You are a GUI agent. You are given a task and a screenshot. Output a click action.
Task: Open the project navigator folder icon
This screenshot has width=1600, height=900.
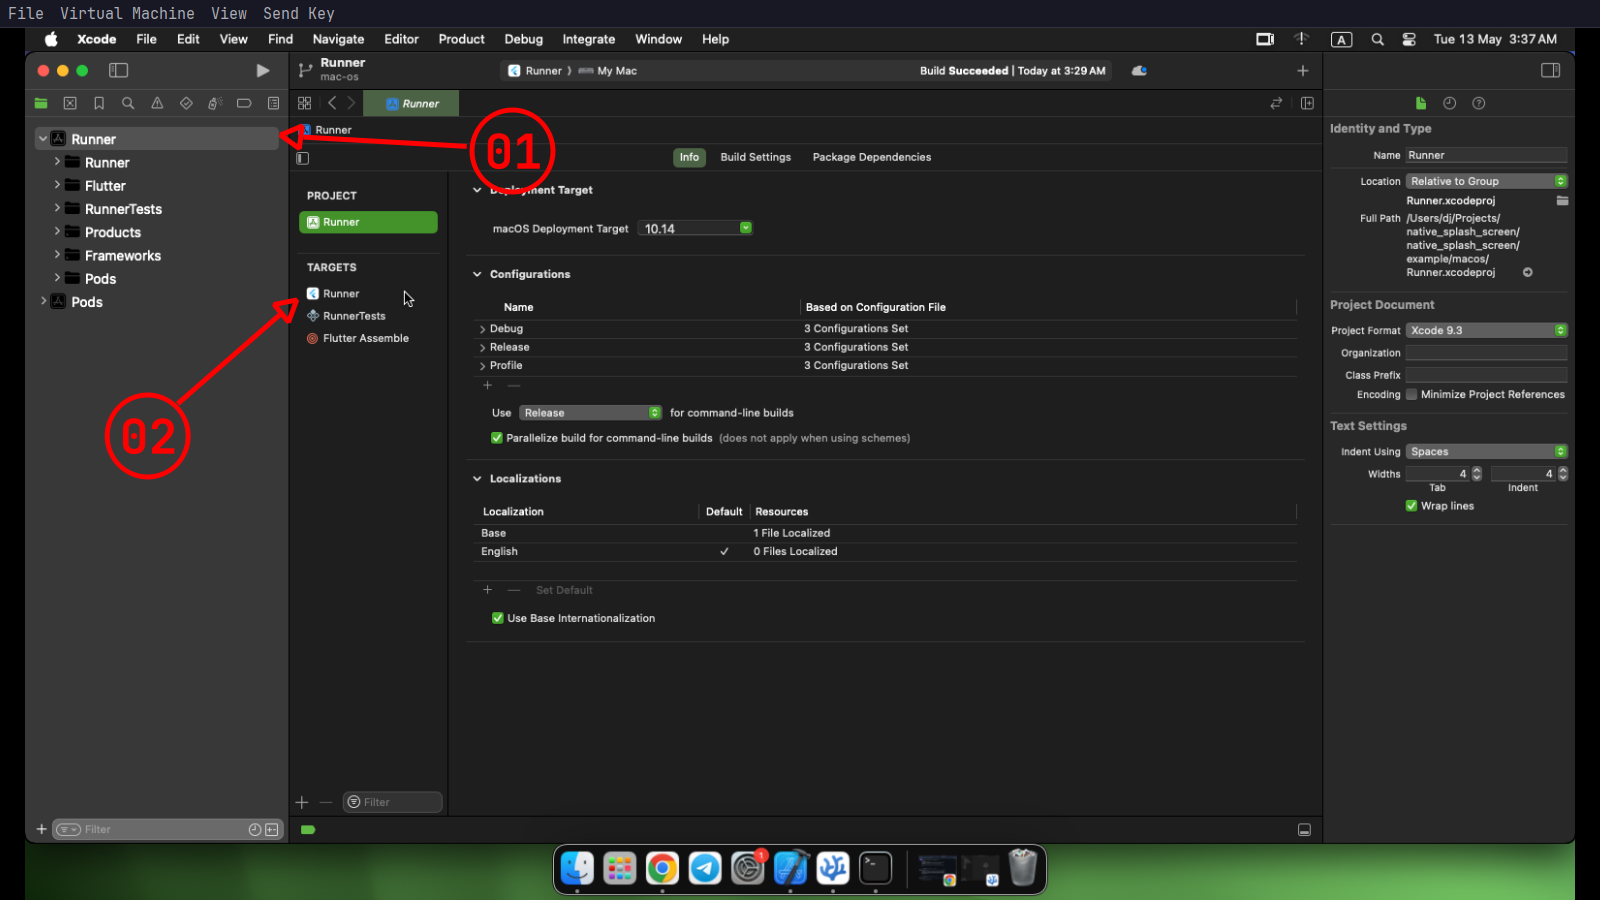(x=41, y=103)
